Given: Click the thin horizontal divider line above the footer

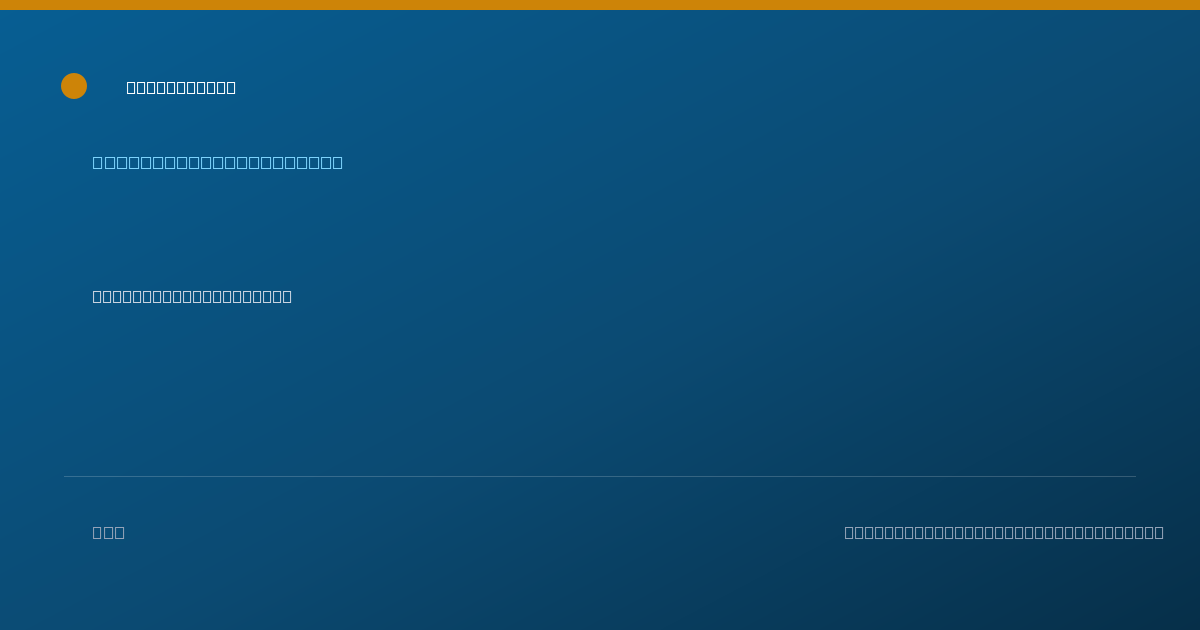Looking at the screenshot, I should [600, 476].
